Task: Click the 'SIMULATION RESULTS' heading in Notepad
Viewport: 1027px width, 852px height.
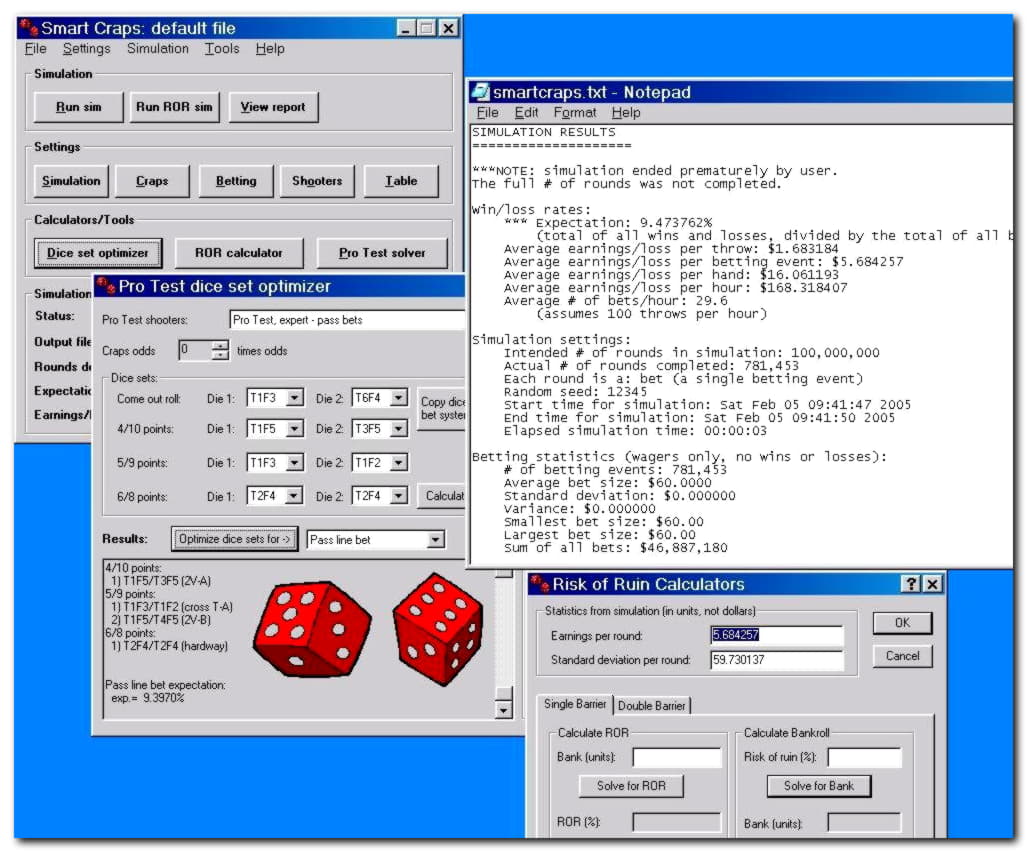Action: tap(544, 132)
